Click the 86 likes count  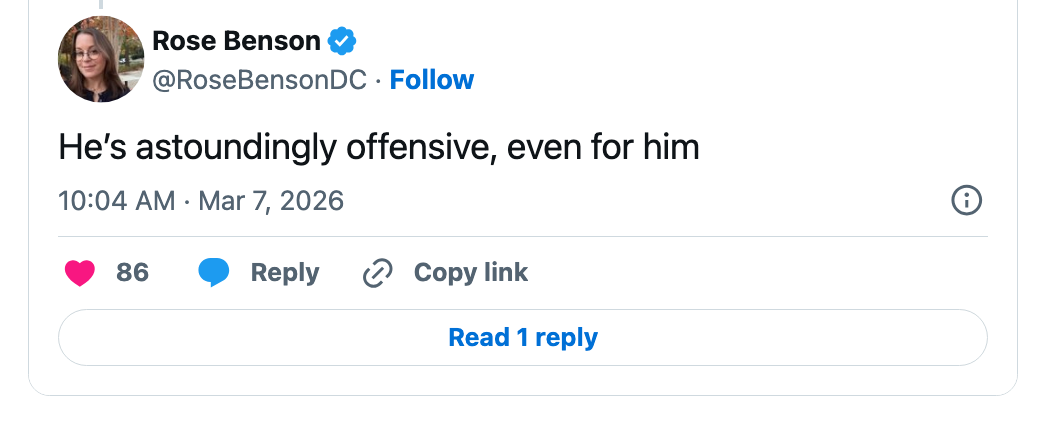click(132, 273)
